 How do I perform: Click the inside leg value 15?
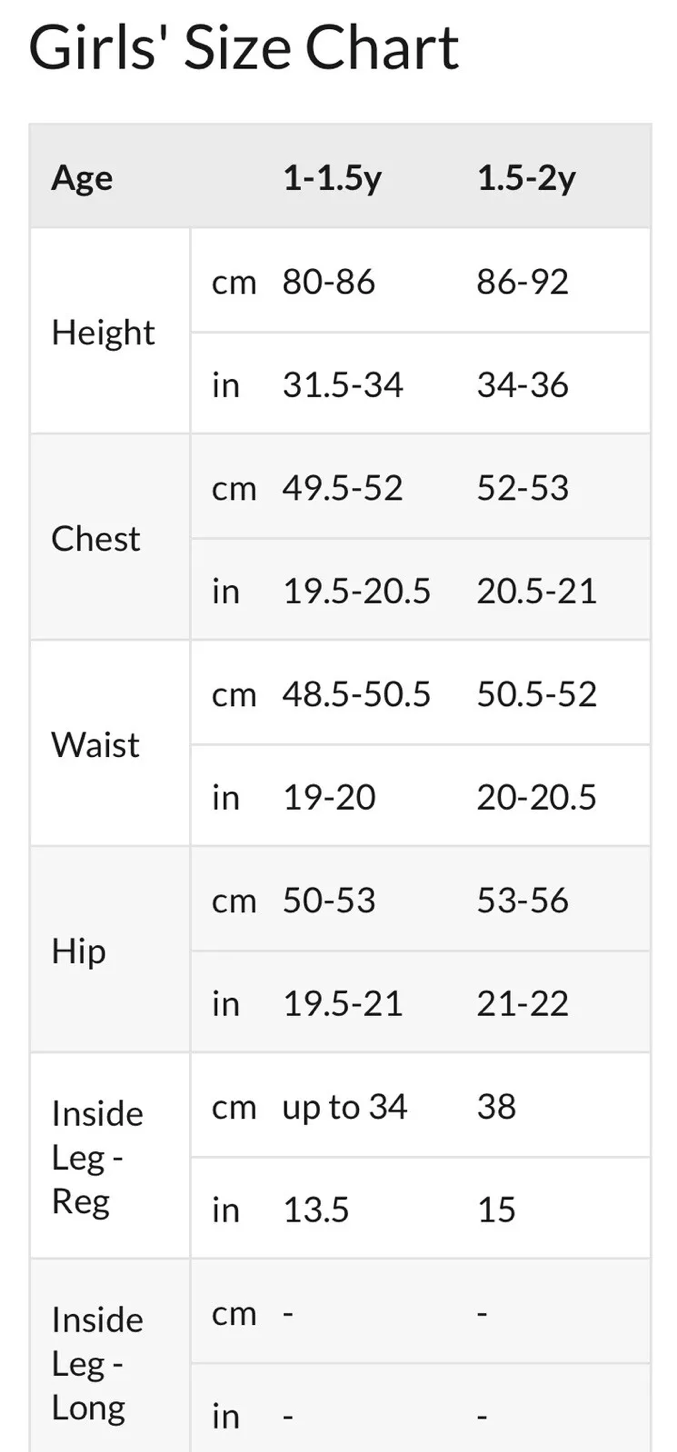496,1208
